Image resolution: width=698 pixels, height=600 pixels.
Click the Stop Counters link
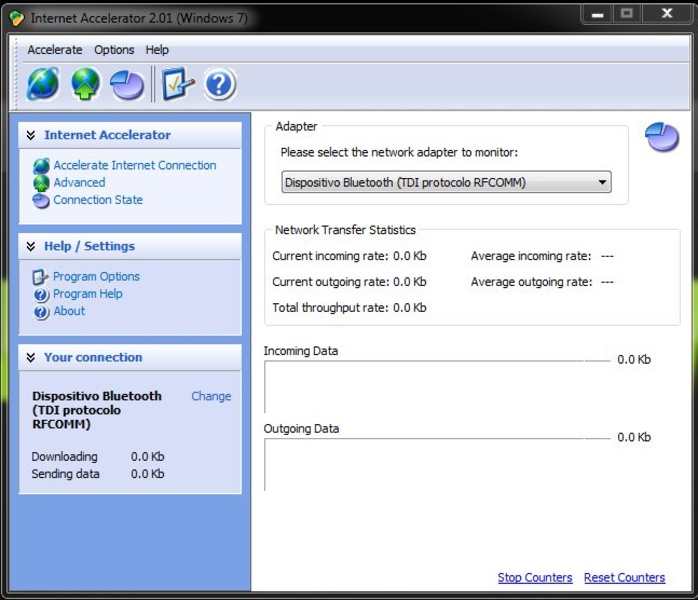tap(535, 578)
